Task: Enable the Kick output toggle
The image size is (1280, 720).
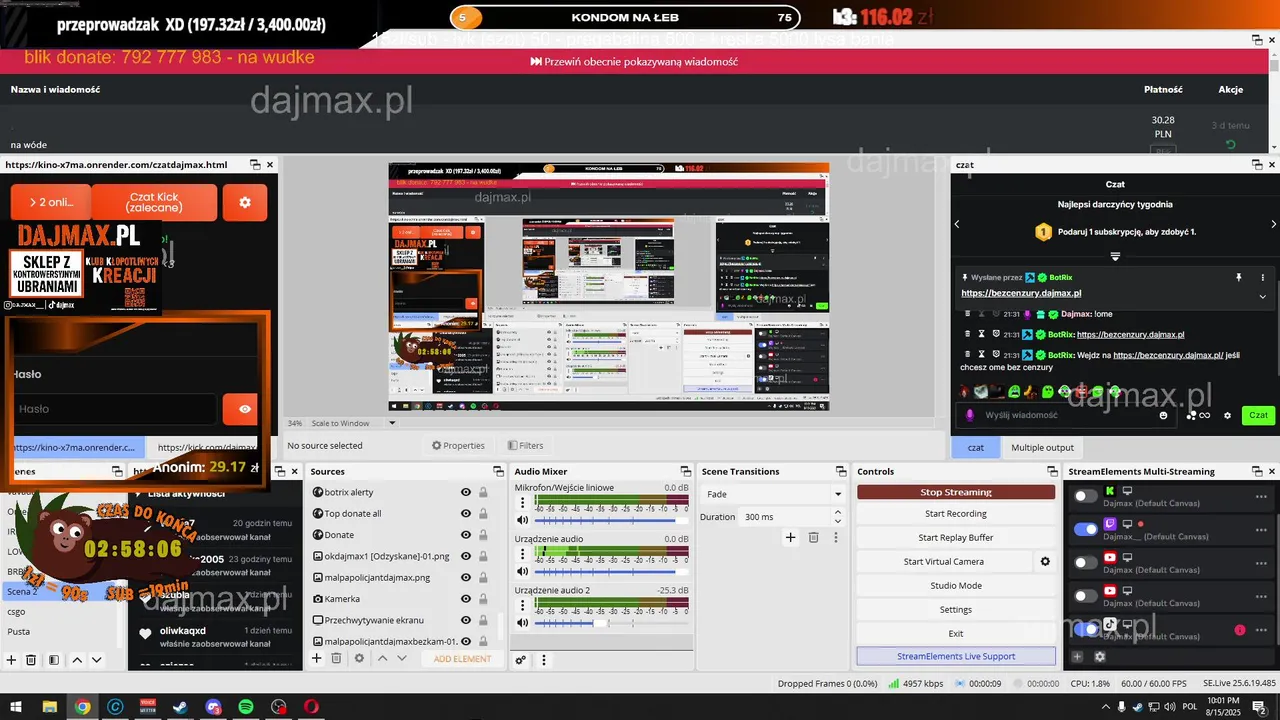Action: [x=1085, y=496]
